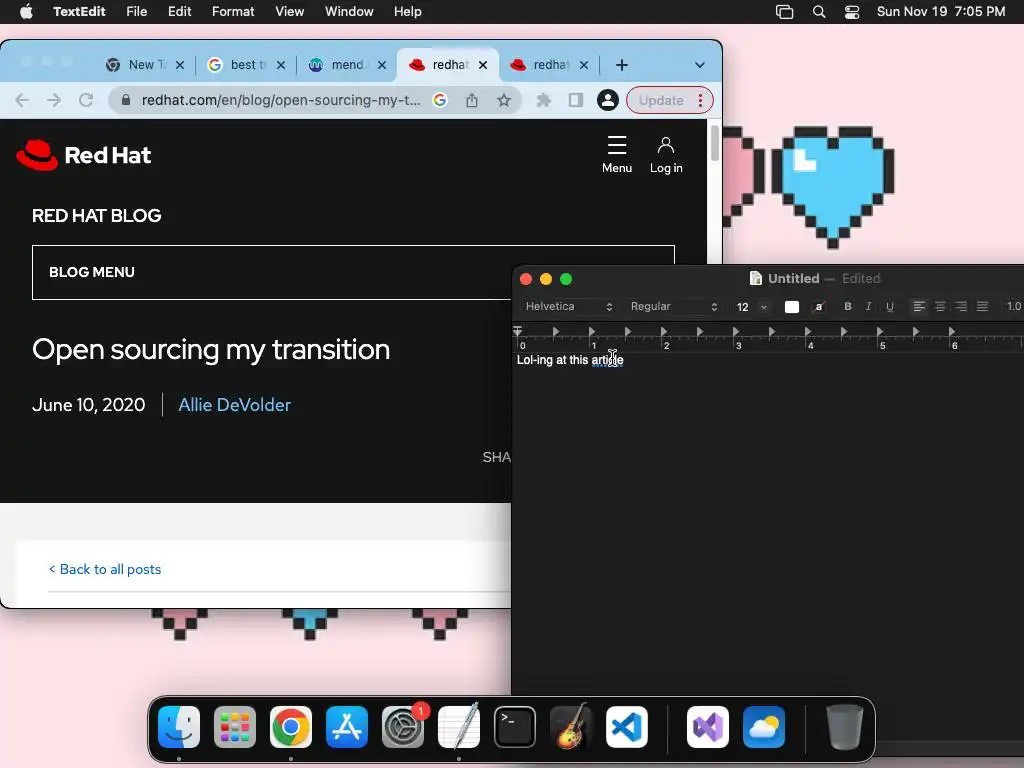Open App Store from the Dock
The height and width of the screenshot is (768, 1024).
(347, 727)
